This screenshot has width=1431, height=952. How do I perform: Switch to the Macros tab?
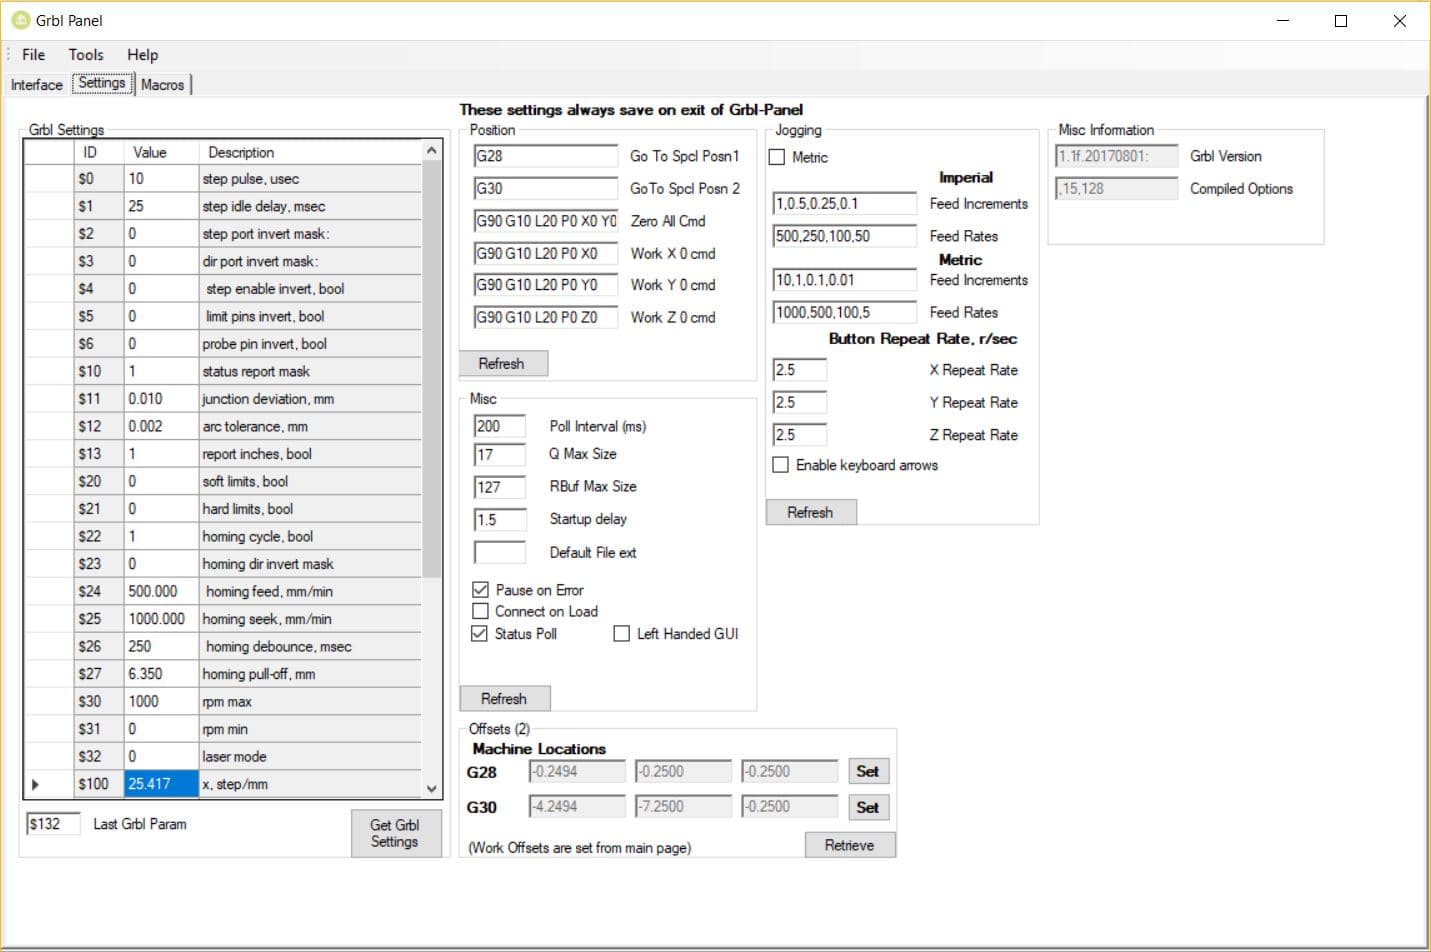point(163,85)
